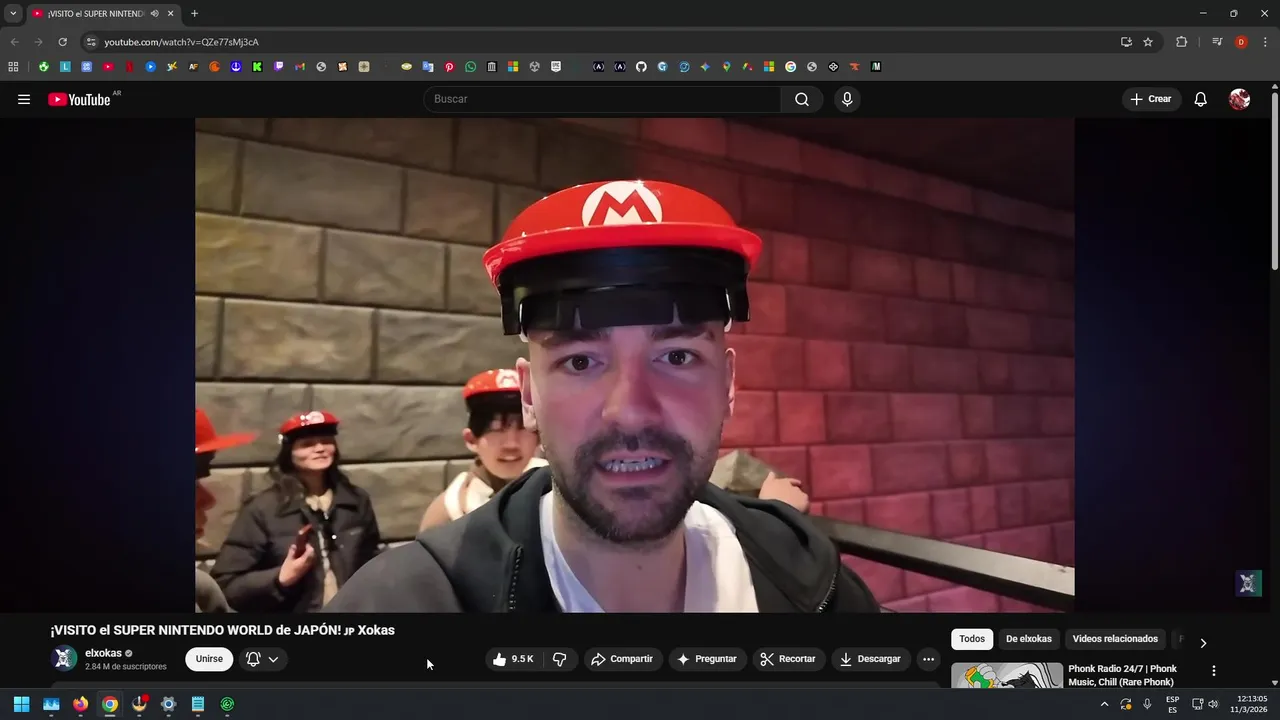Go to YouTube home via logo

(79, 99)
